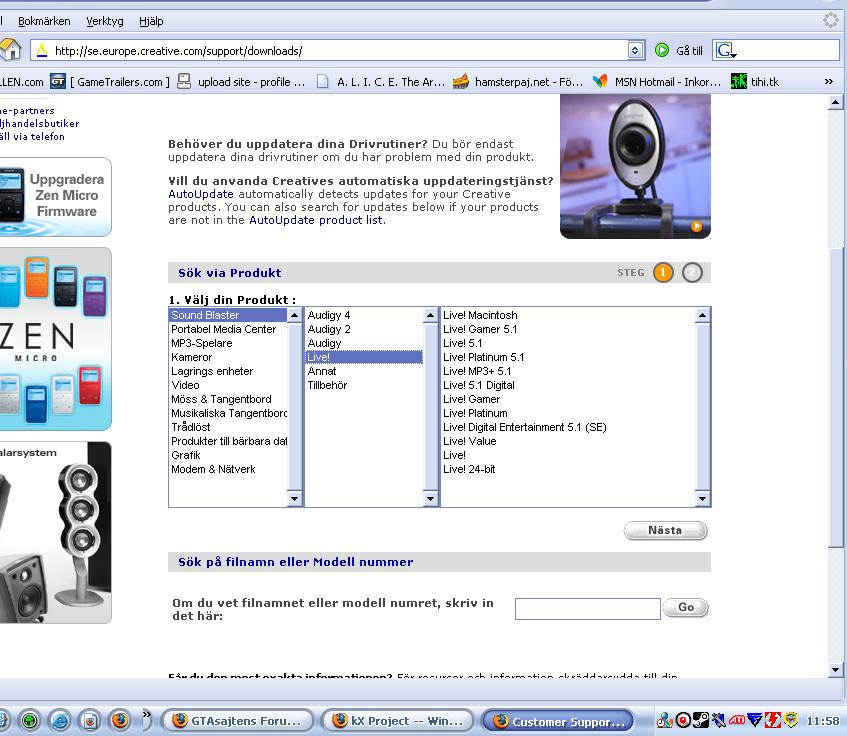Click the play button on the webcam image

697,226
